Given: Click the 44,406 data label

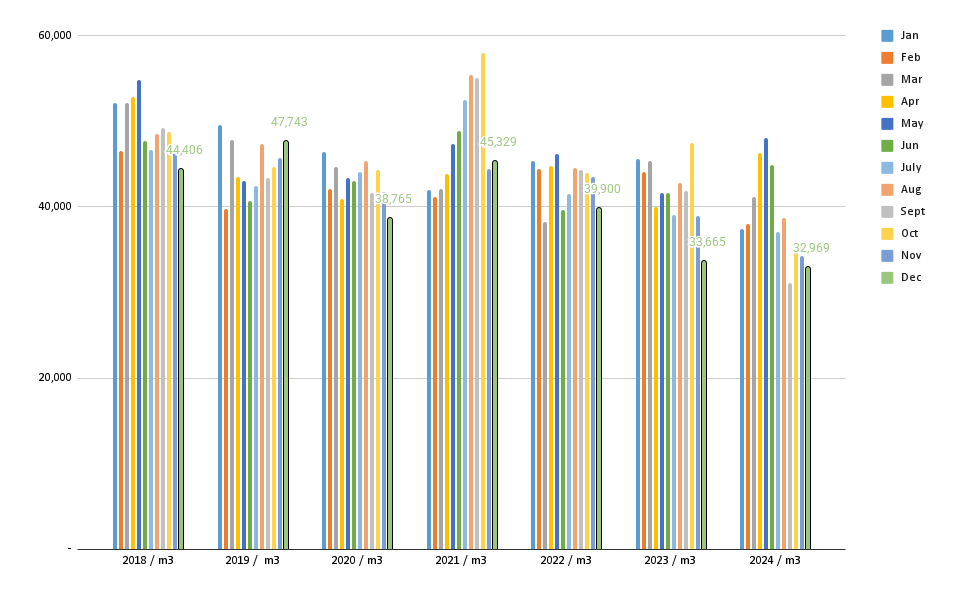Looking at the screenshot, I should [x=184, y=151].
